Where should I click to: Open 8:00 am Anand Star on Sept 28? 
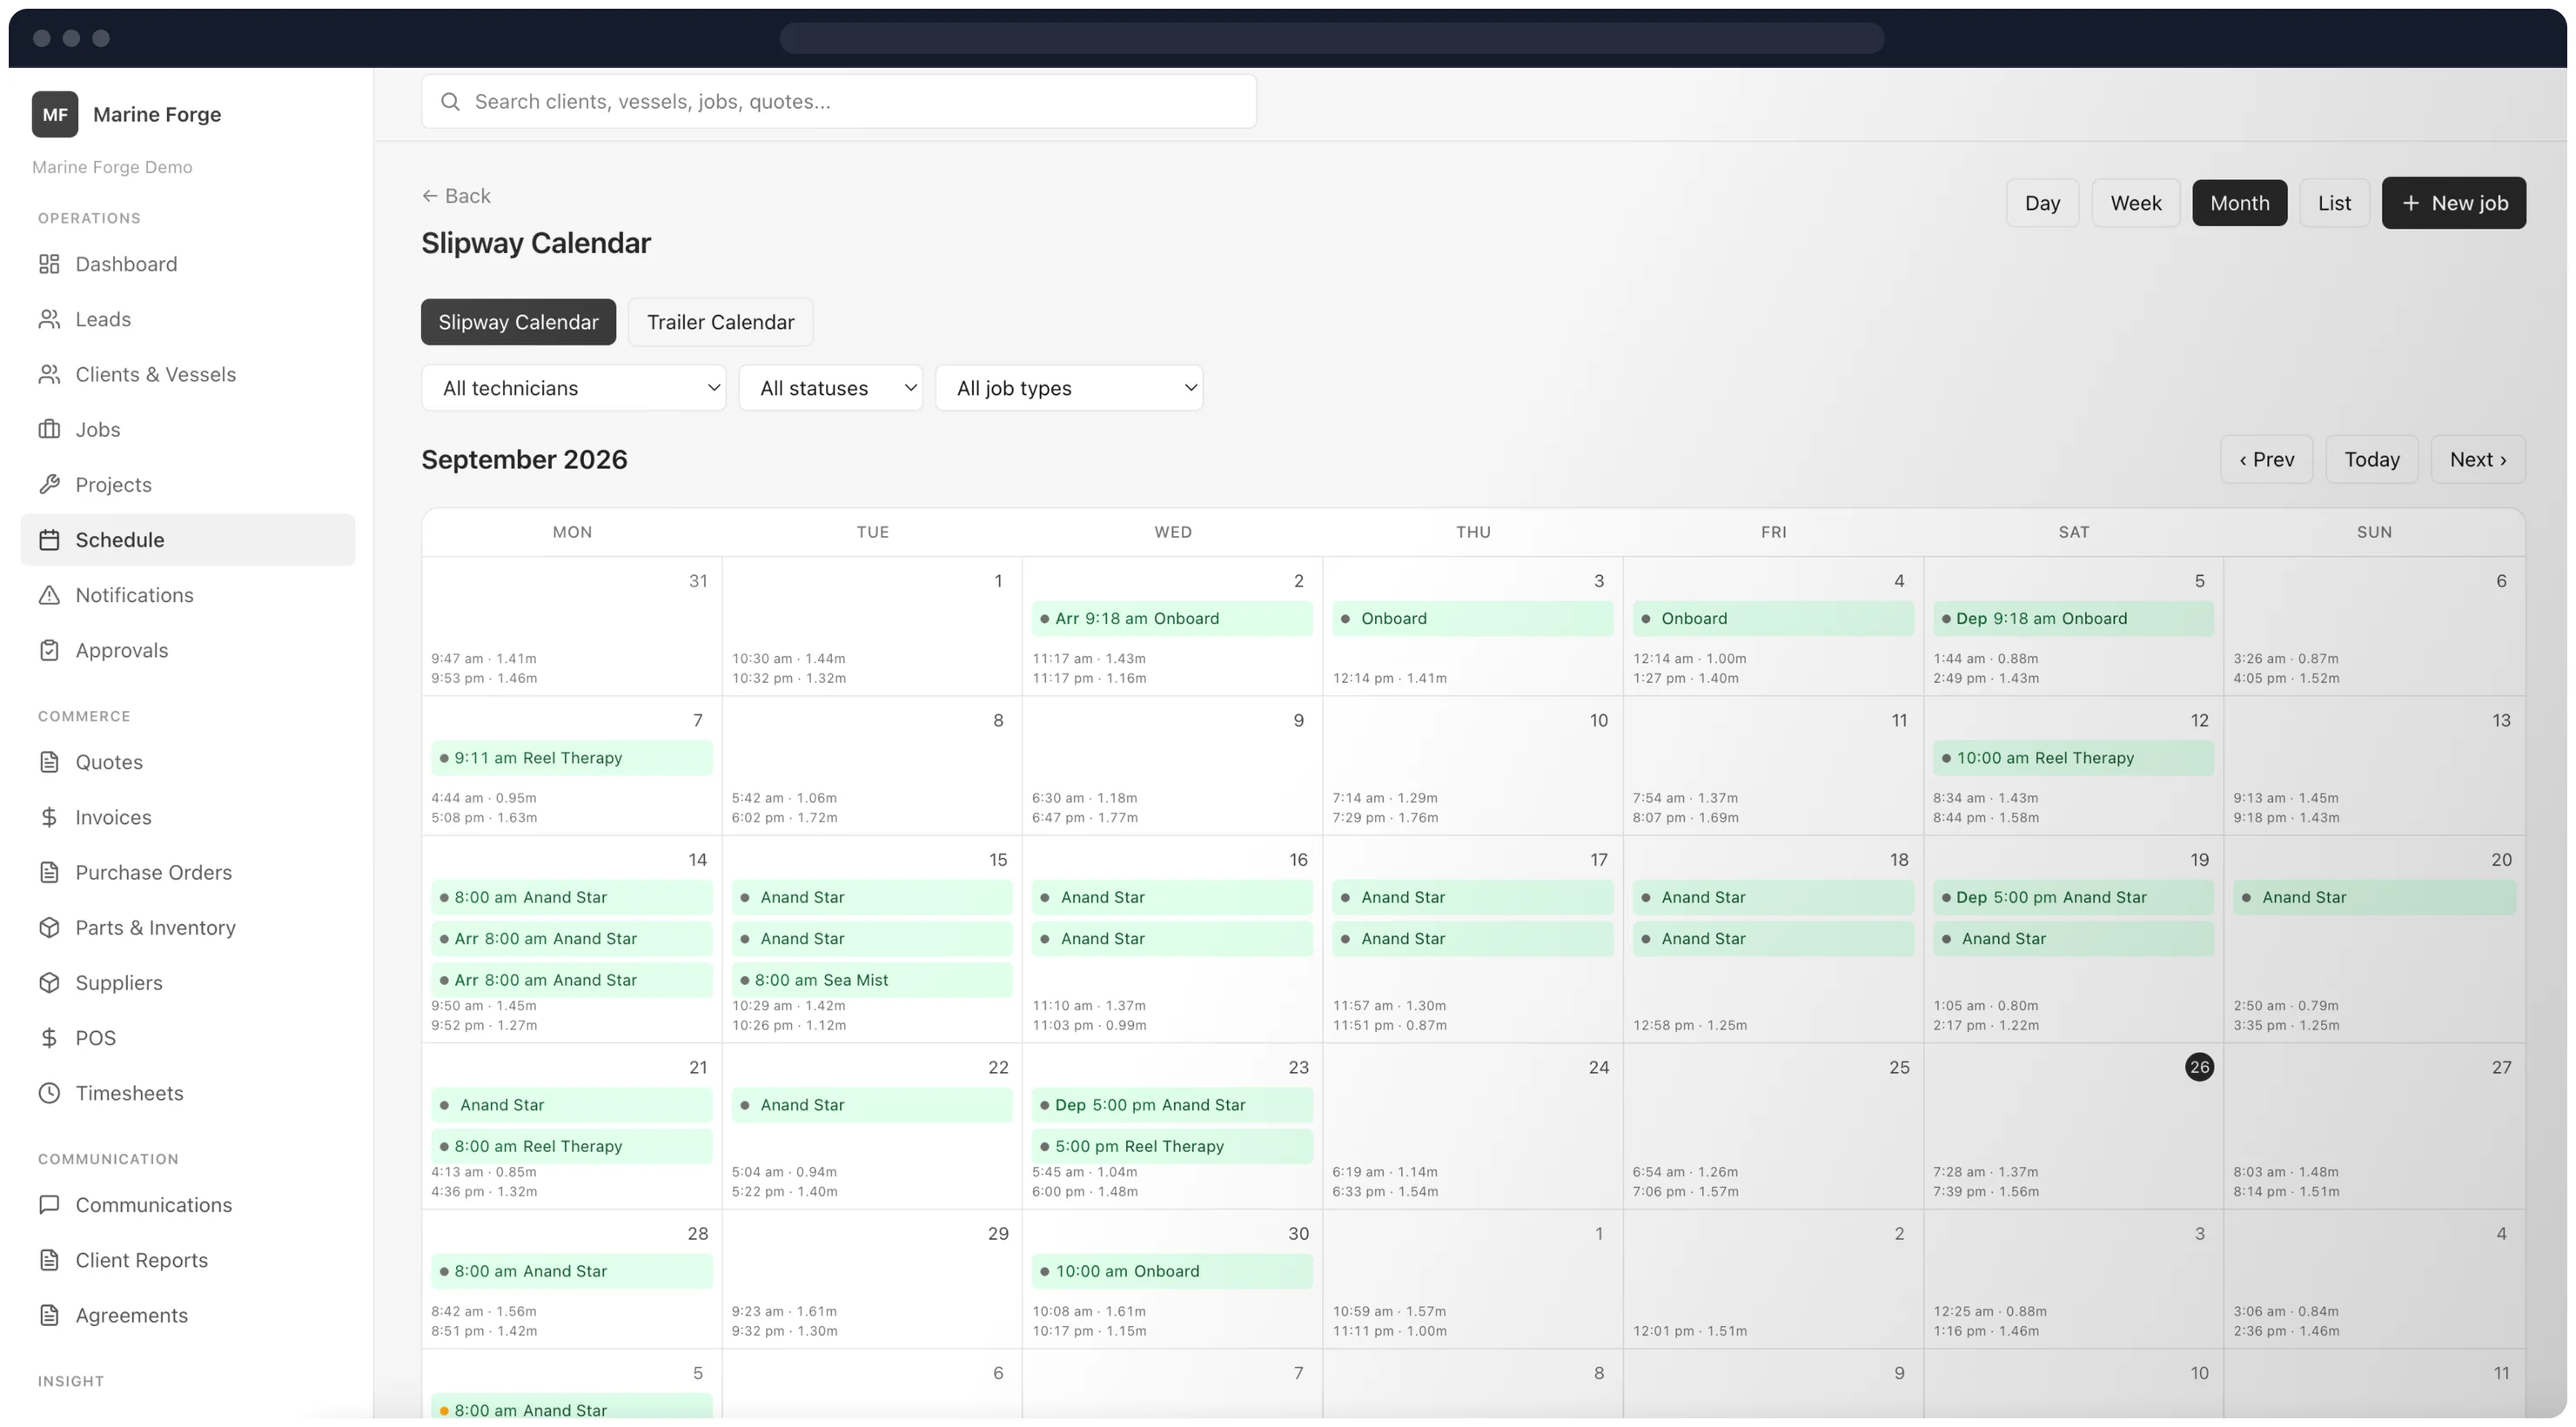[x=572, y=1272]
